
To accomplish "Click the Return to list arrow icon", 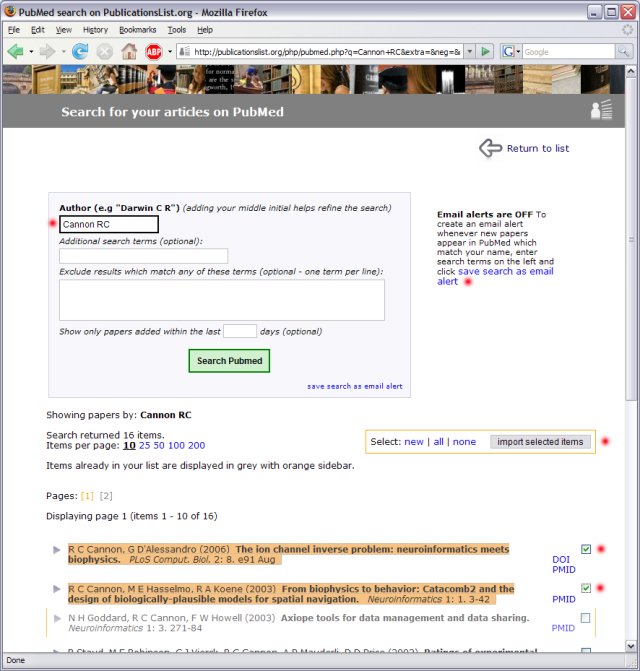I will click(x=490, y=148).
